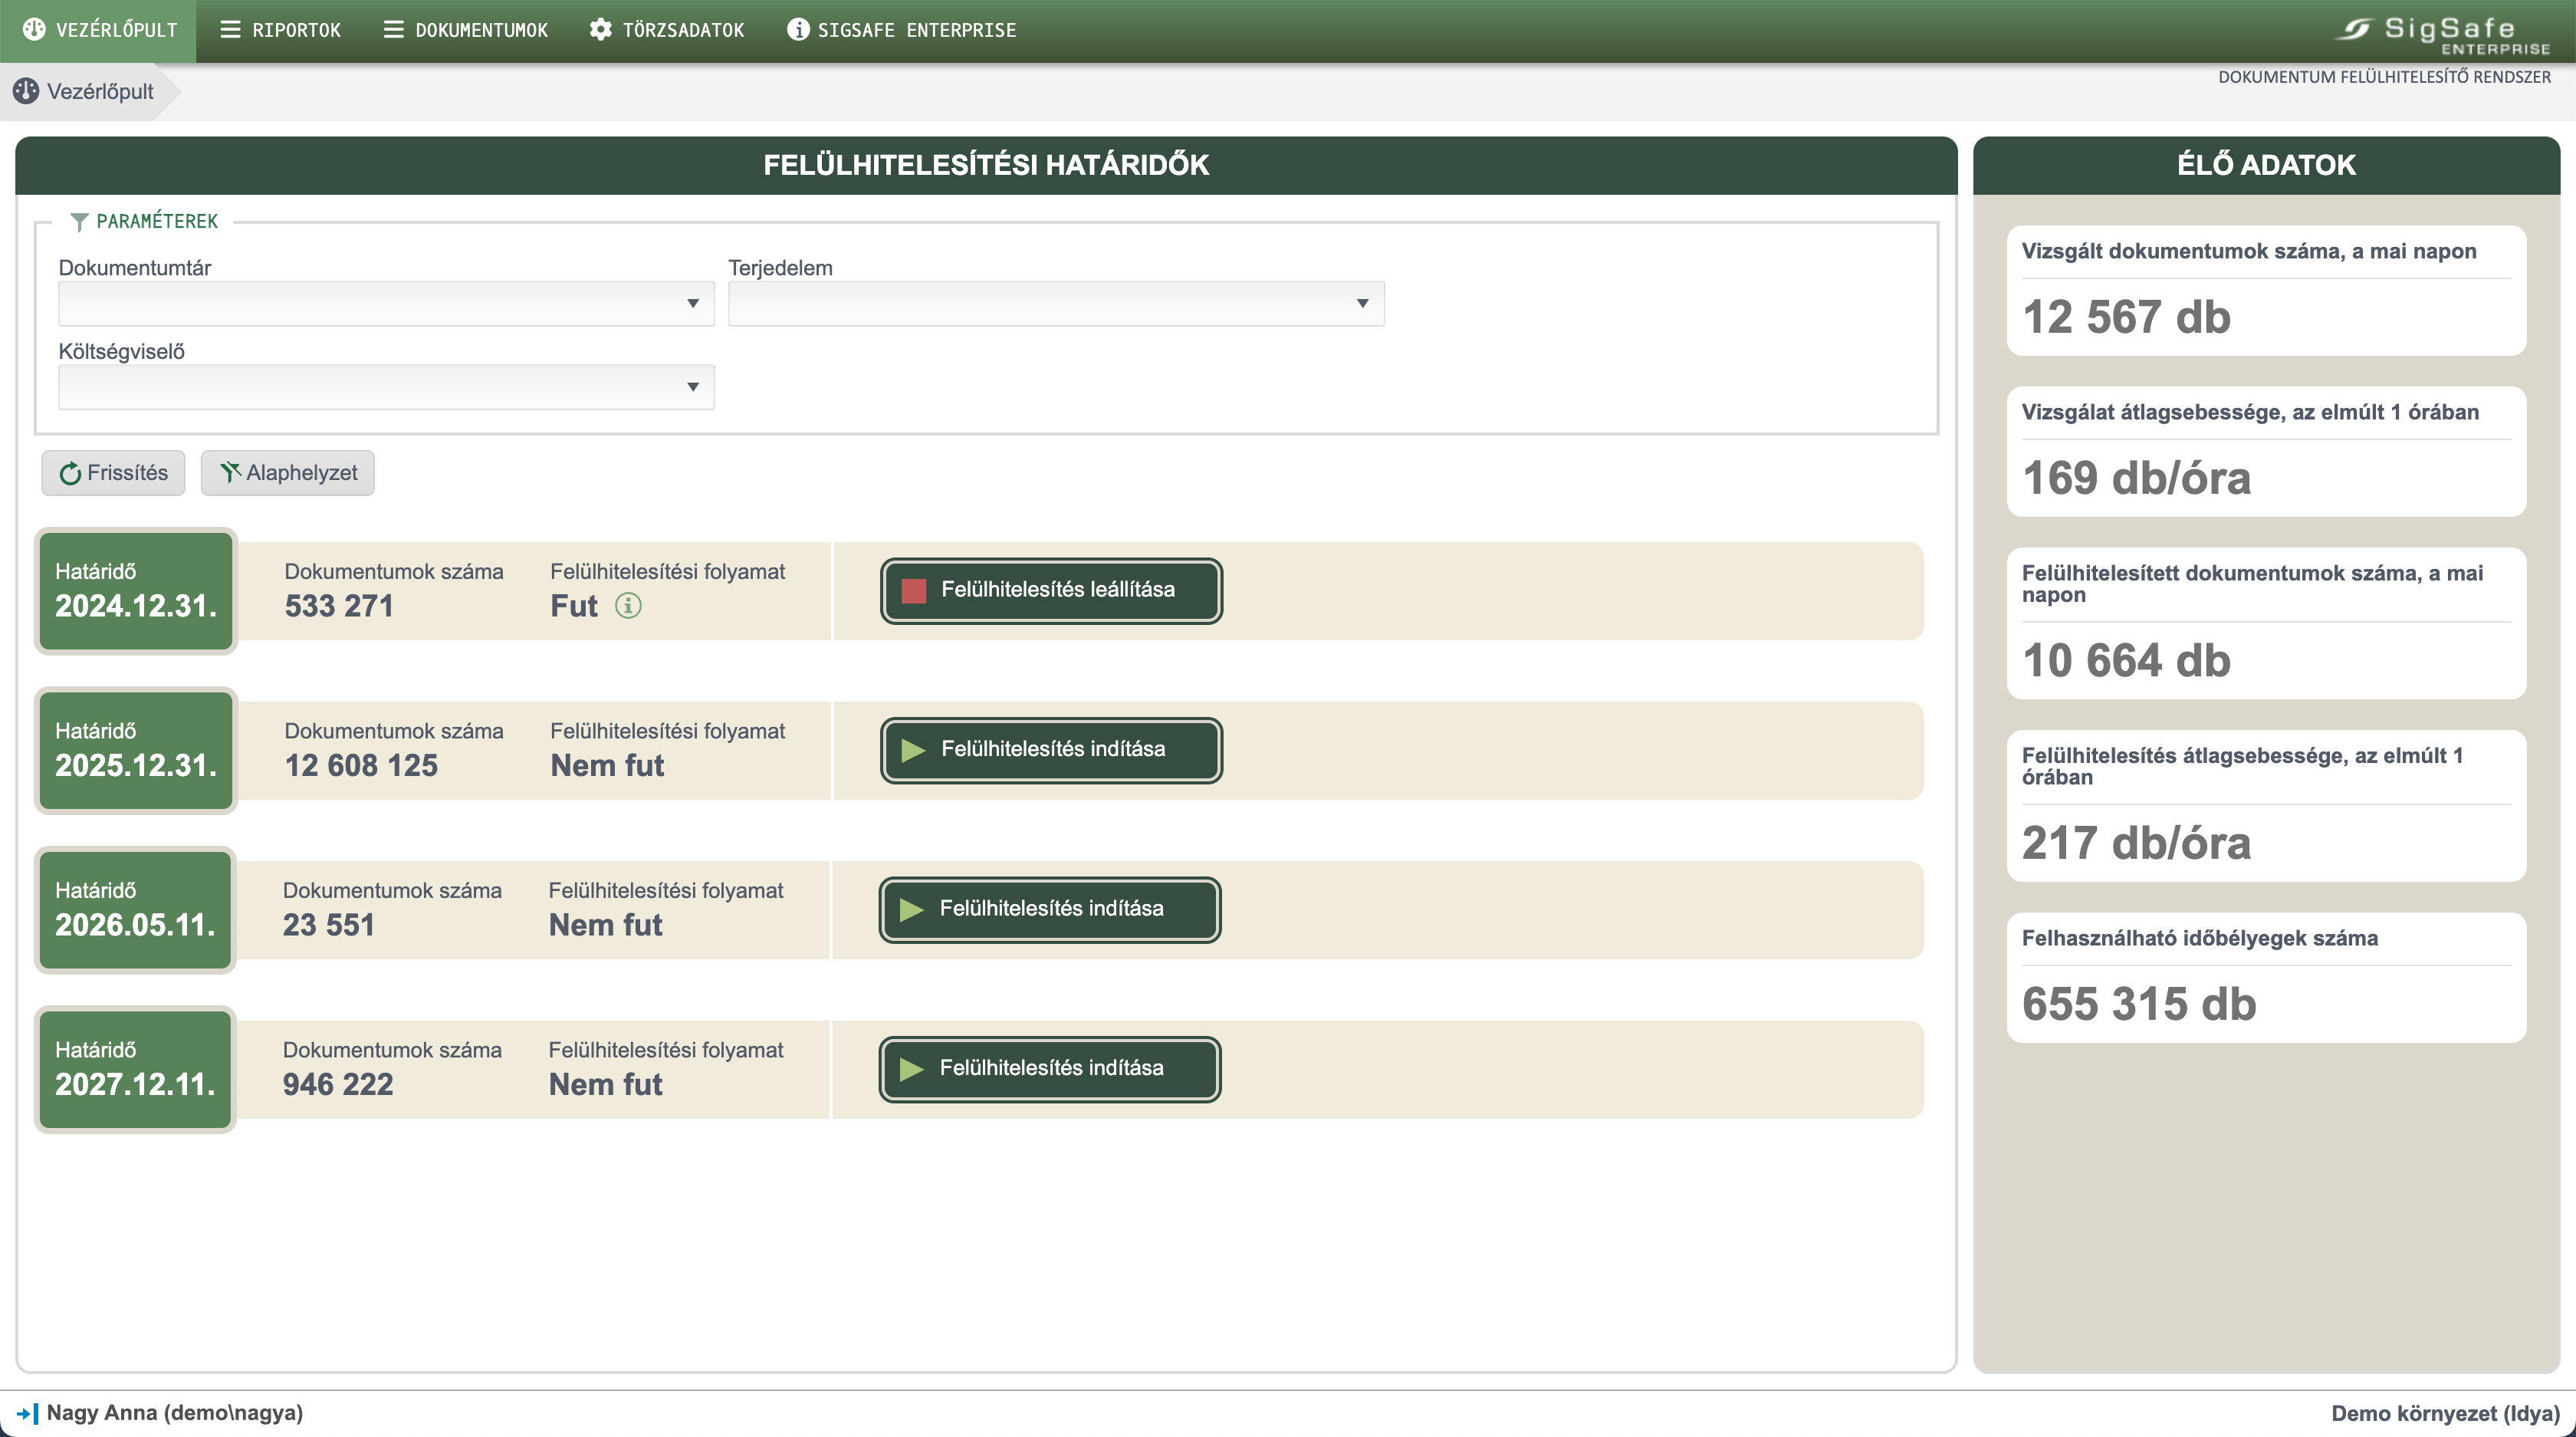The width and height of the screenshot is (2576, 1437).
Task: Click the 169 db/óra value
Action: click(2136, 478)
